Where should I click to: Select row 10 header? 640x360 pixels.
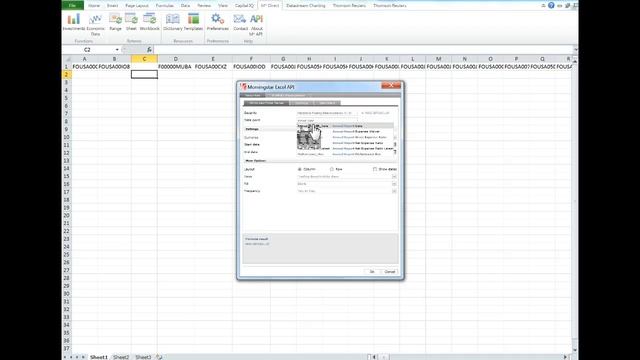[66, 137]
